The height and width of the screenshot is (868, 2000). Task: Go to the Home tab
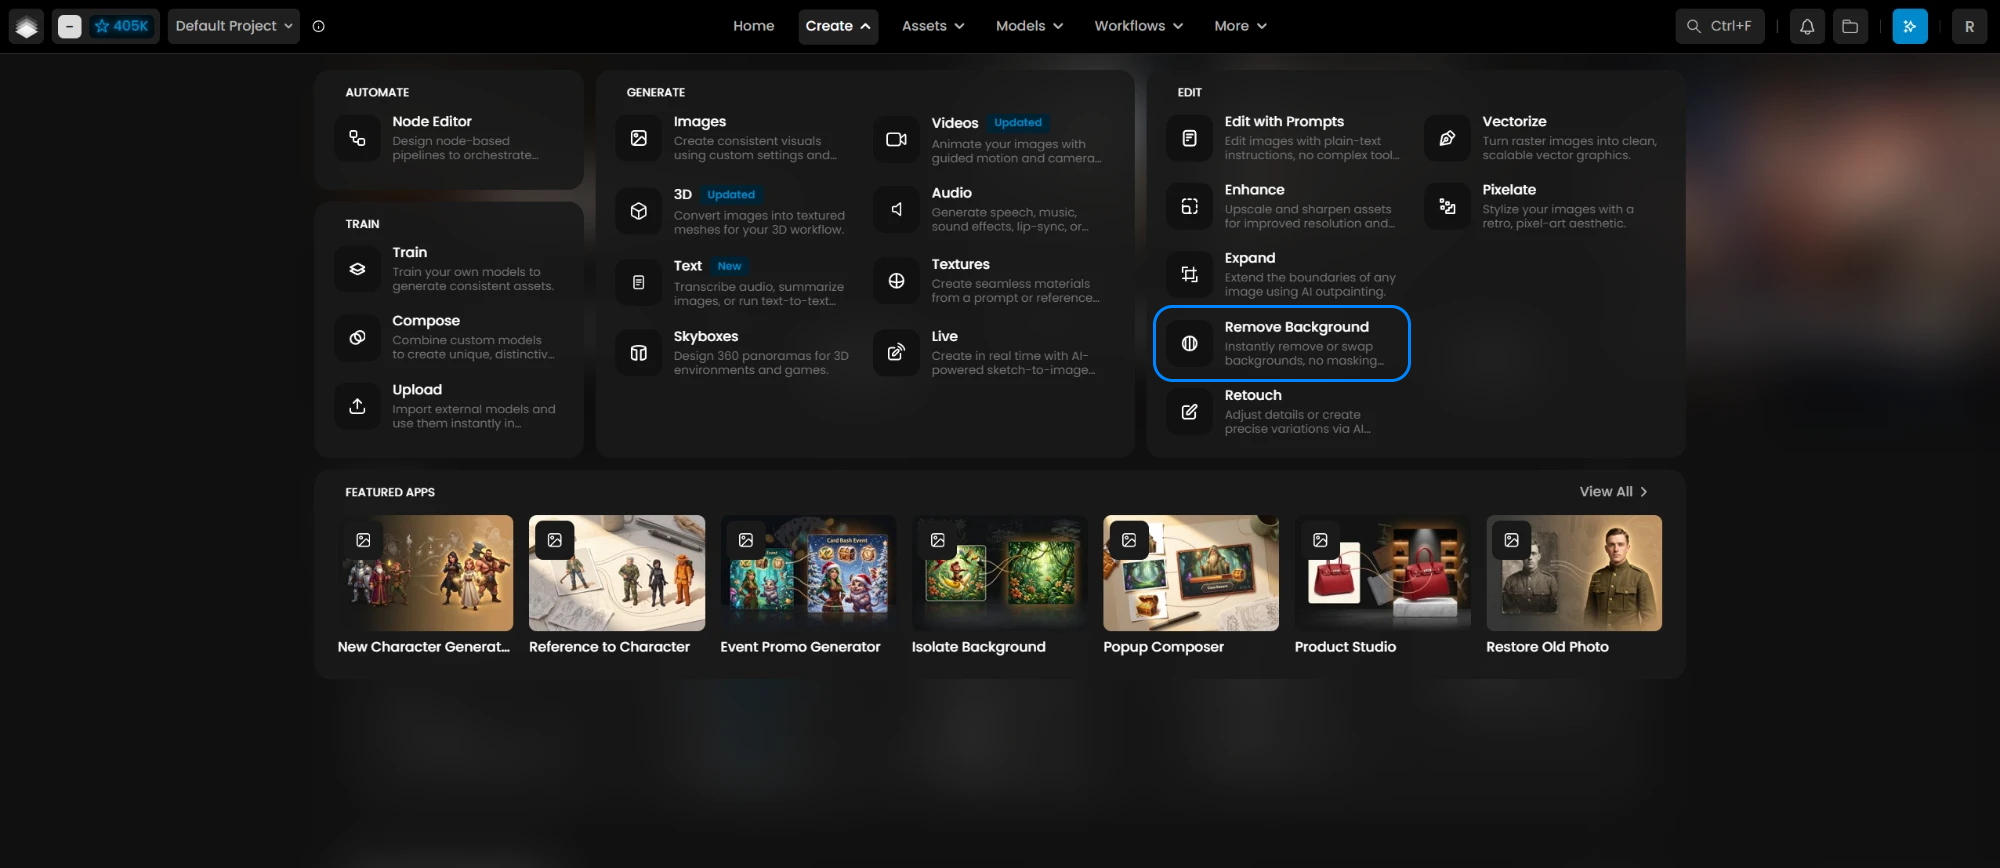754,26
